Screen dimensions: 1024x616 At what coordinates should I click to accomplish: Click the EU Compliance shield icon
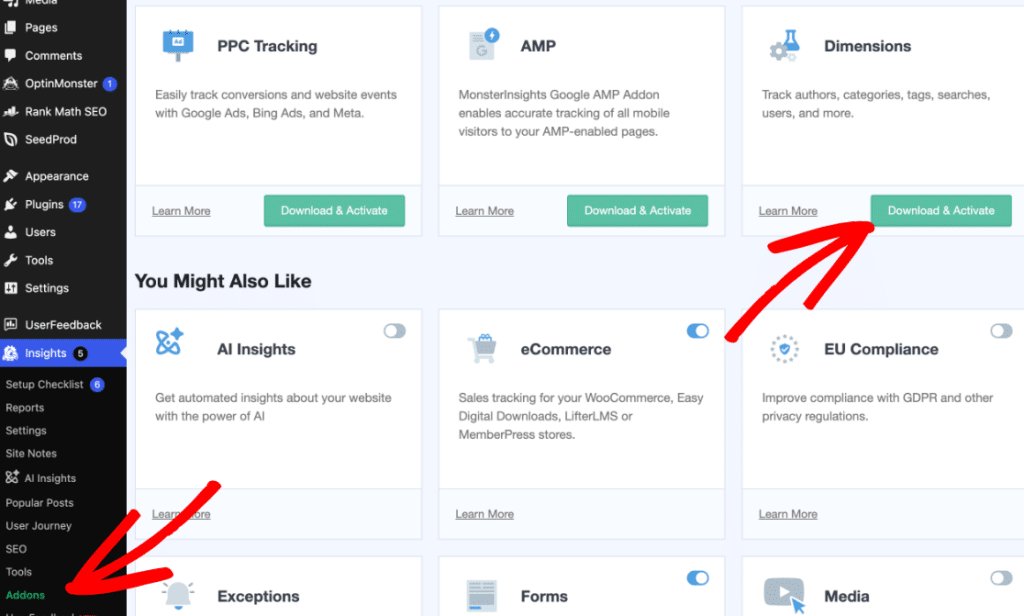(x=784, y=349)
